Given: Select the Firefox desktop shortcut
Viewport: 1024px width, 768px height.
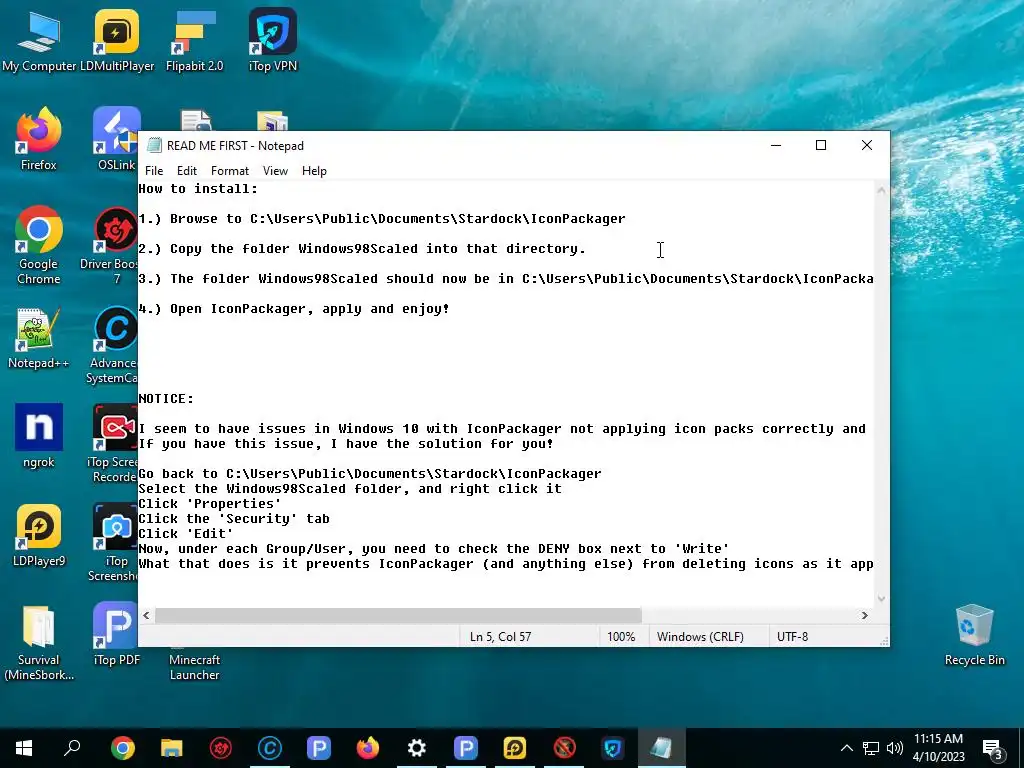Looking at the screenshot, I should pos(39,139).
